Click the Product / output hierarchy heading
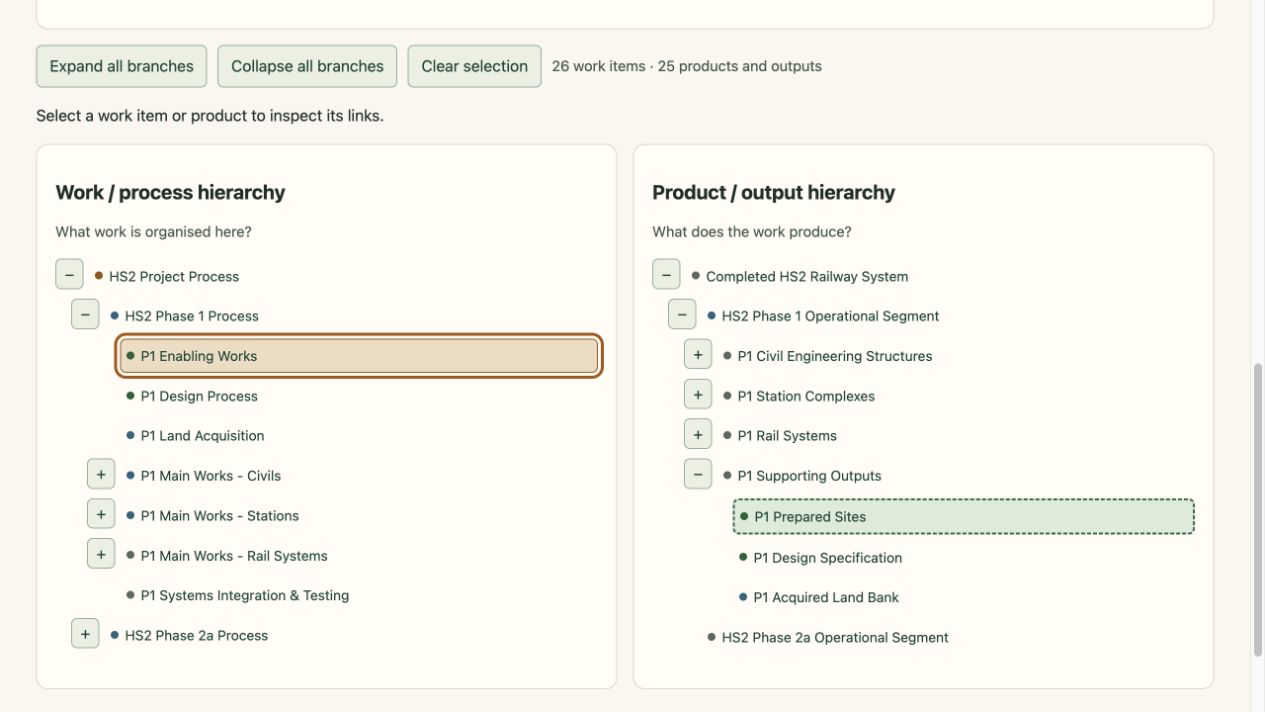The width and height of the screenshot is (1265, 712). click(x=774, y=193)
